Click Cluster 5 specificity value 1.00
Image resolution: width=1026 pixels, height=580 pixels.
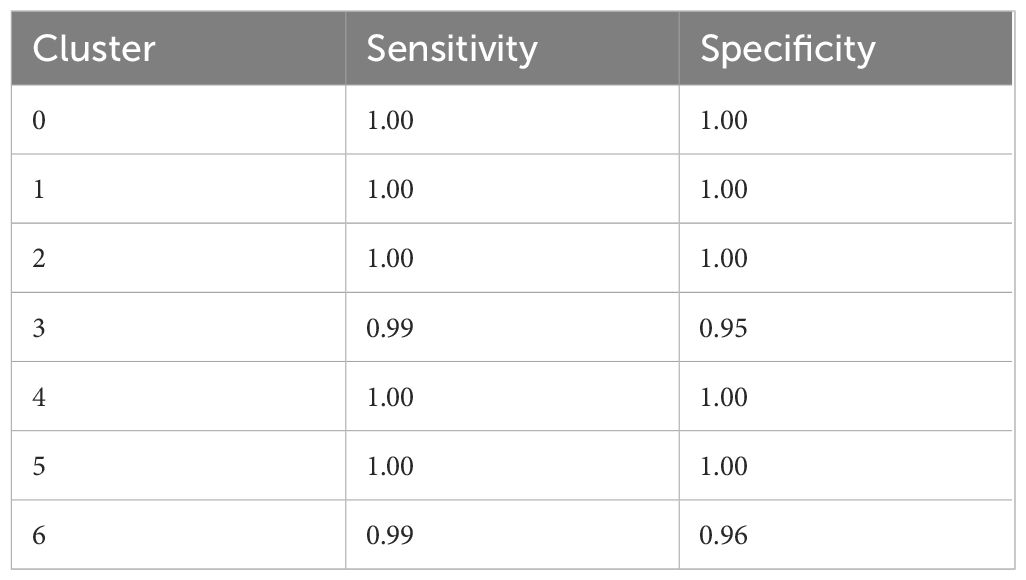[724, 465]
